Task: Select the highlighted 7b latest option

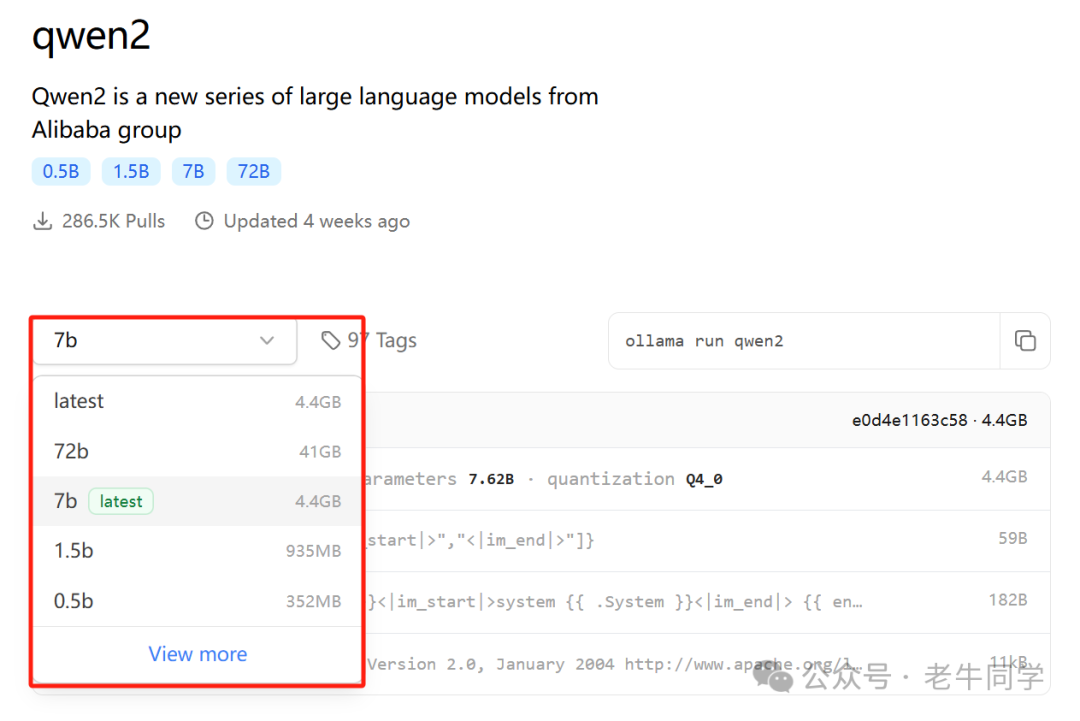Action: 198,501
